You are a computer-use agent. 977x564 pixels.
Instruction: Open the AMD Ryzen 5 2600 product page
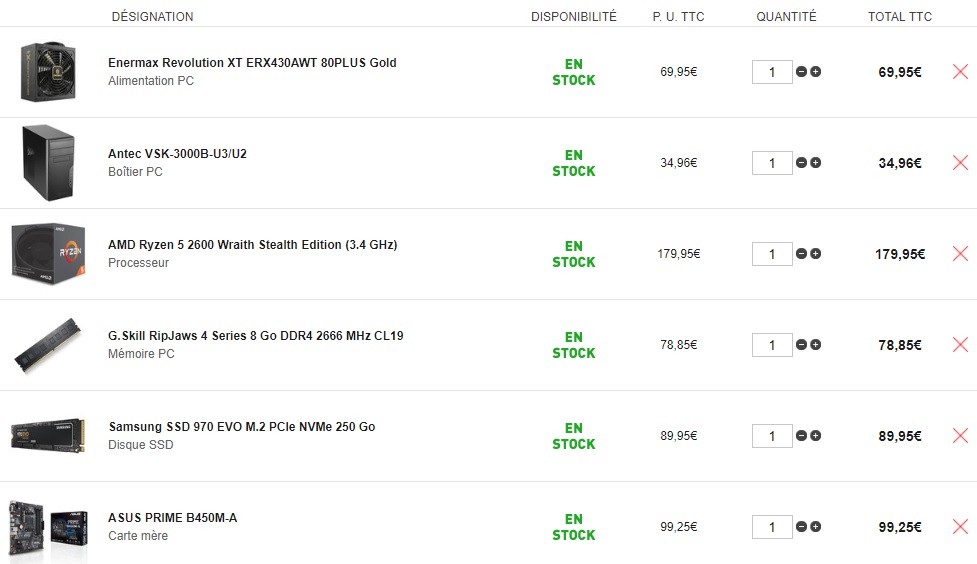(252, 245)
